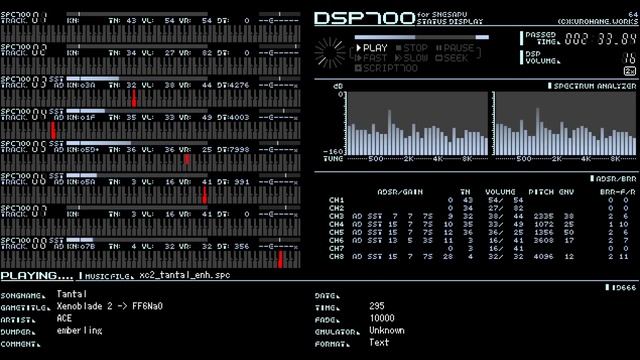640x360 pixels.
Task: Click the DSP volume value 16
Action: [x=629, y=58]
